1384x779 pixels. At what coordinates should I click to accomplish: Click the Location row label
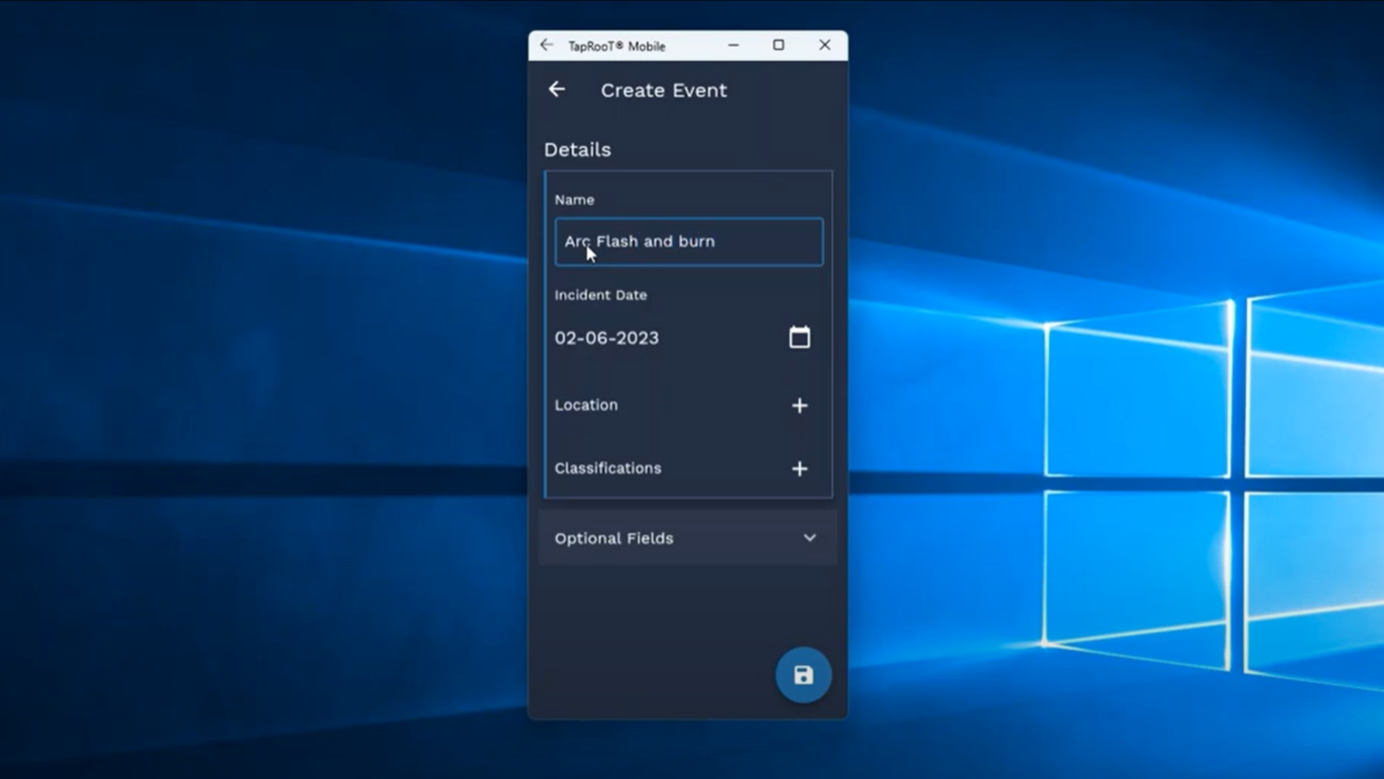tap(586, 405)
